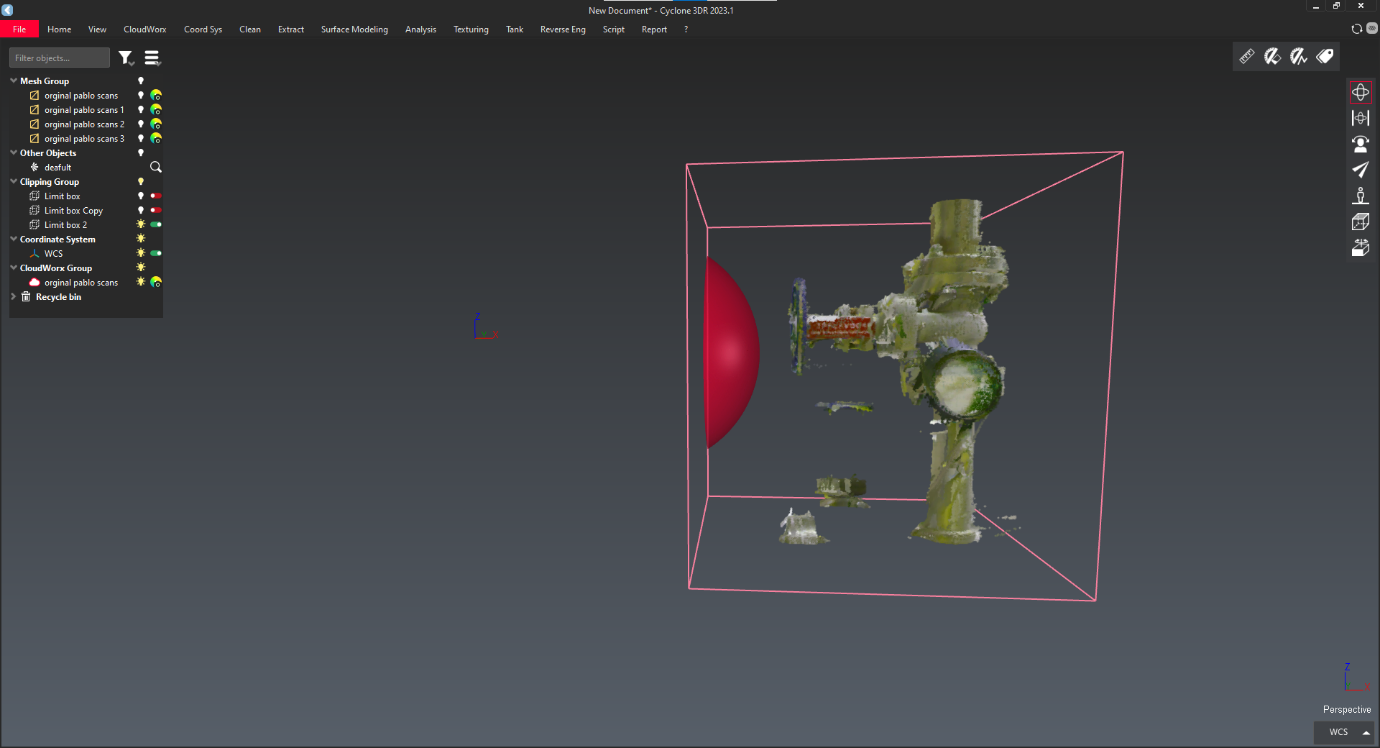Click the cloud icon of CloudWorx orginal pablo scans
This screenshot has width=1380, height=748.
coord(35,282)
